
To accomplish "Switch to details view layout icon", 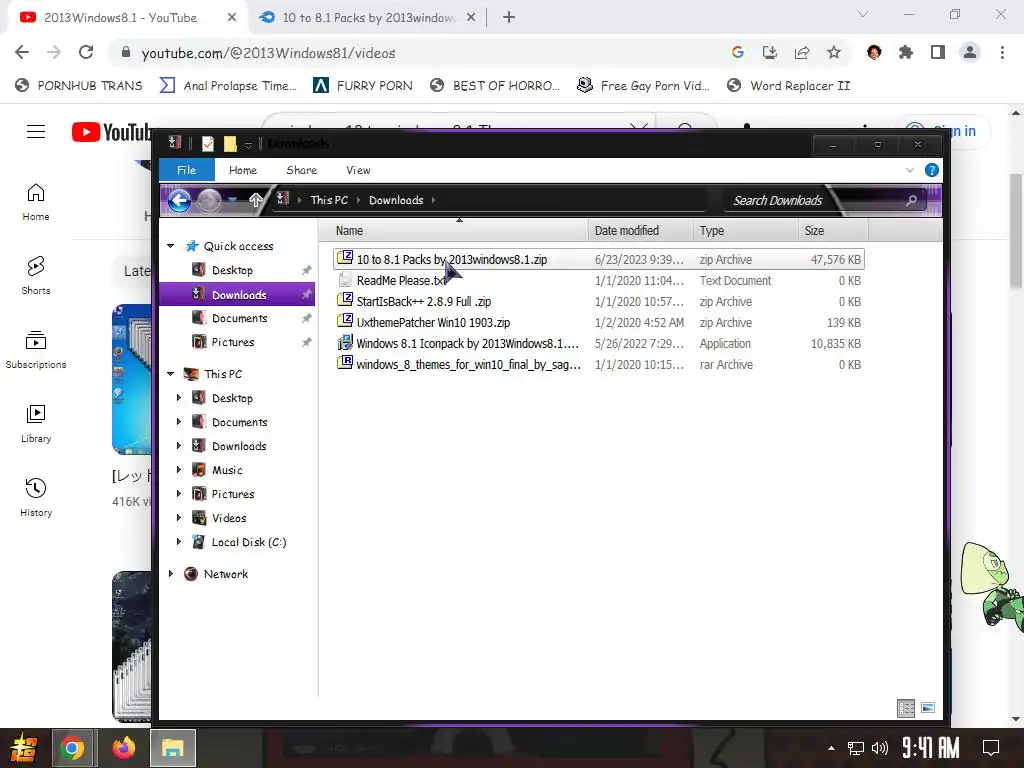I will pyautogui.click(x=906, y=708).
